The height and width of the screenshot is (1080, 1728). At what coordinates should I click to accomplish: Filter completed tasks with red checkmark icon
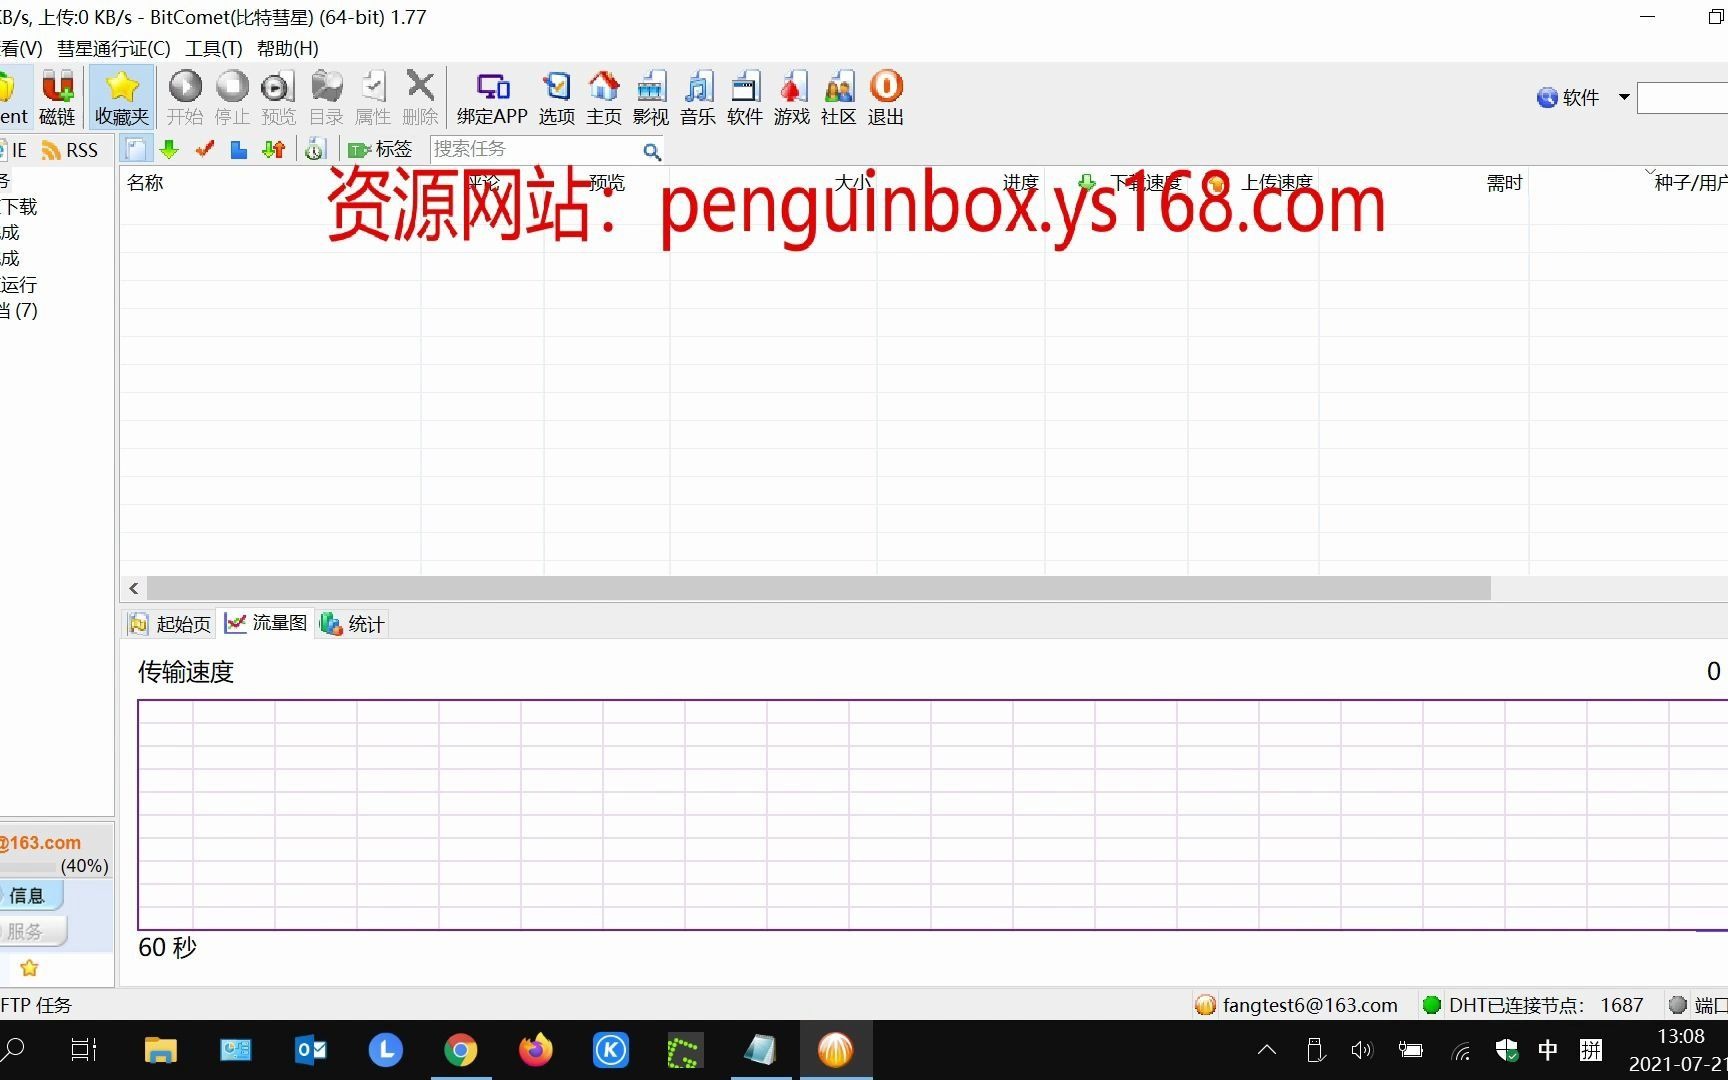(x=205, y=149)
